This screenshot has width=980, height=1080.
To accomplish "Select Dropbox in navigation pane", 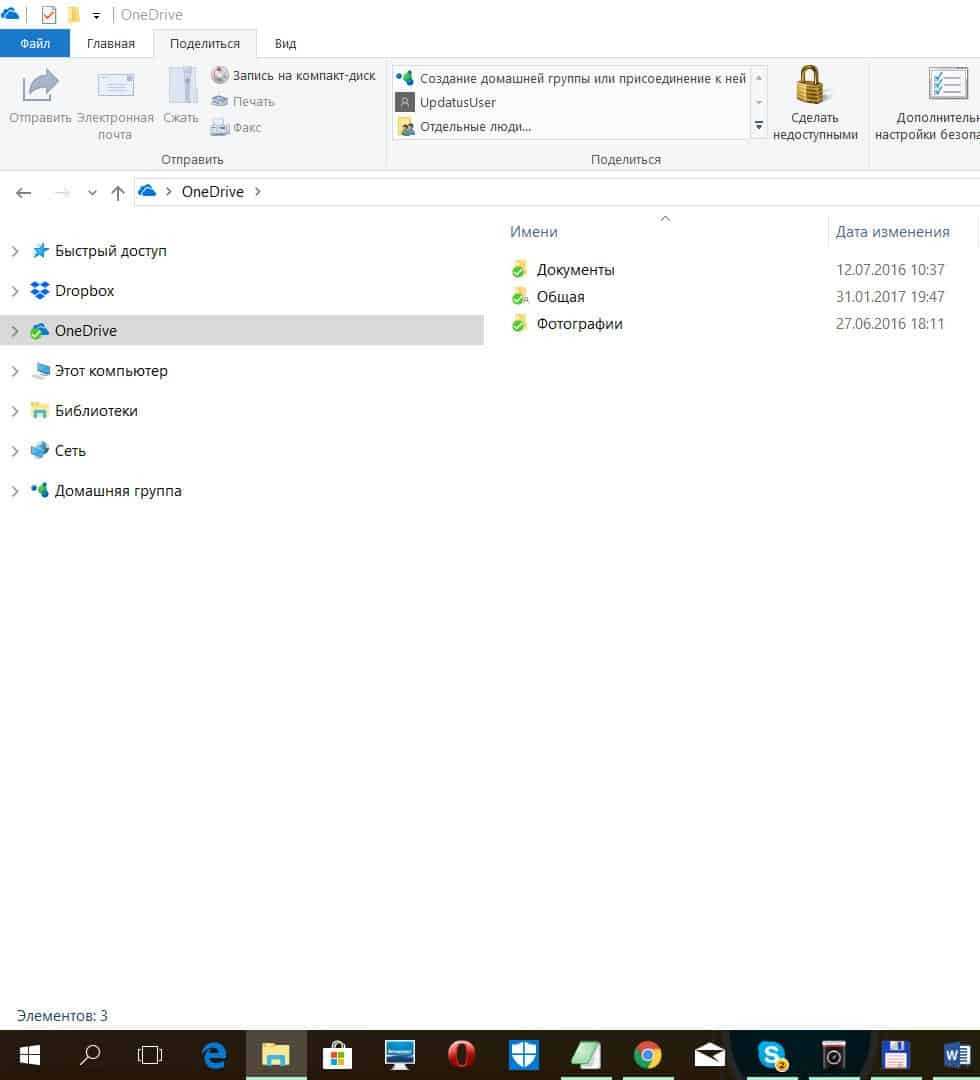I will pyautogui.click(x=72, y=291).
